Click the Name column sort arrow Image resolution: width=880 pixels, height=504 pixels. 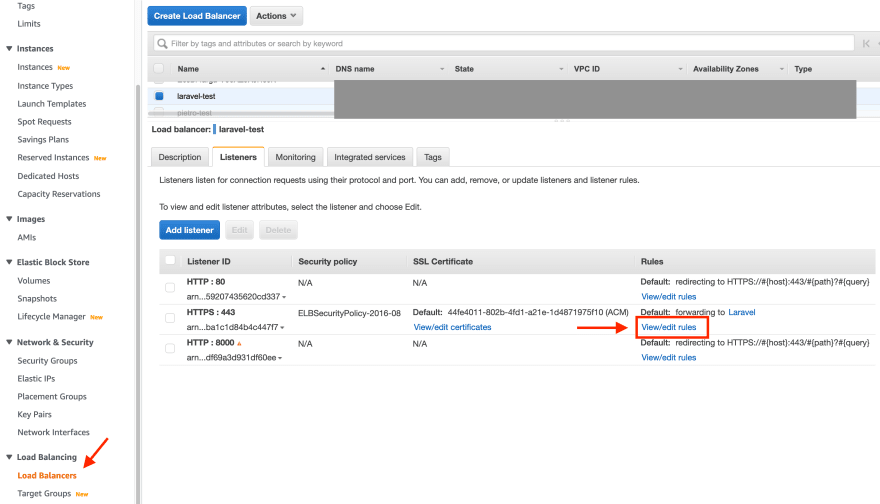coord(323,68)
